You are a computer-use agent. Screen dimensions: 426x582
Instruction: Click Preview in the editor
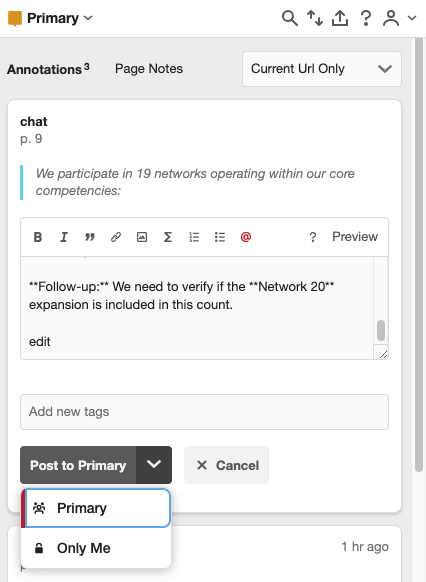[x=355, y=237]
